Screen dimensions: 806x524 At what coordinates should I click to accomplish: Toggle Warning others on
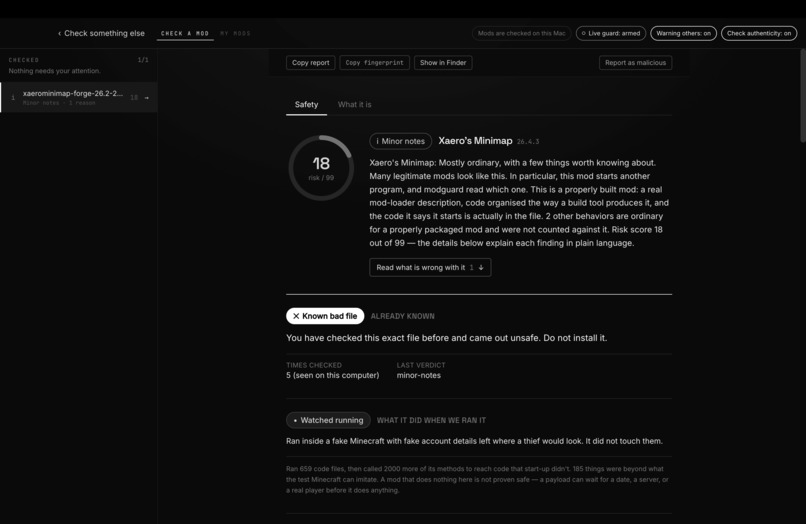(683, 33)
